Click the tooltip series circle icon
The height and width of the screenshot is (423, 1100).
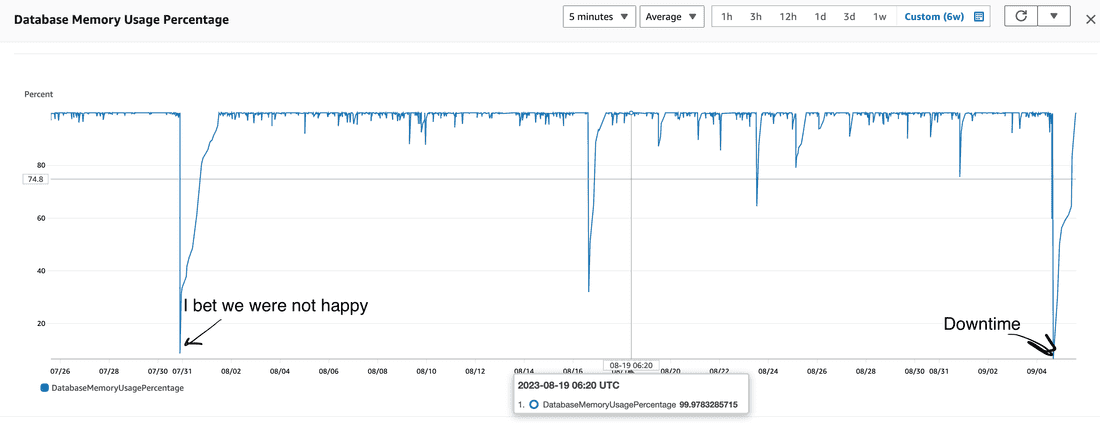pos(534,404)
